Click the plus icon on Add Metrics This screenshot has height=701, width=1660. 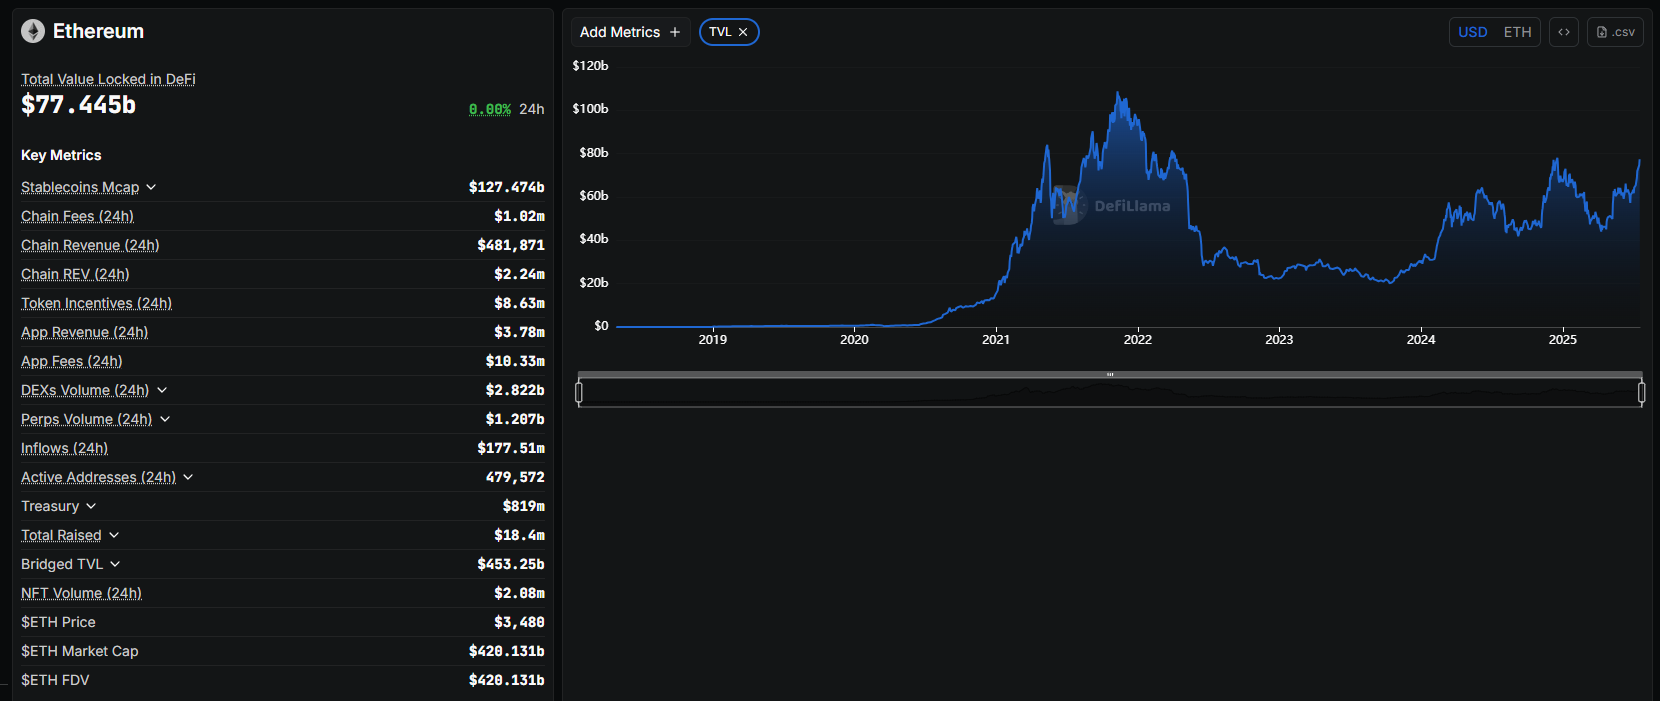675,32
